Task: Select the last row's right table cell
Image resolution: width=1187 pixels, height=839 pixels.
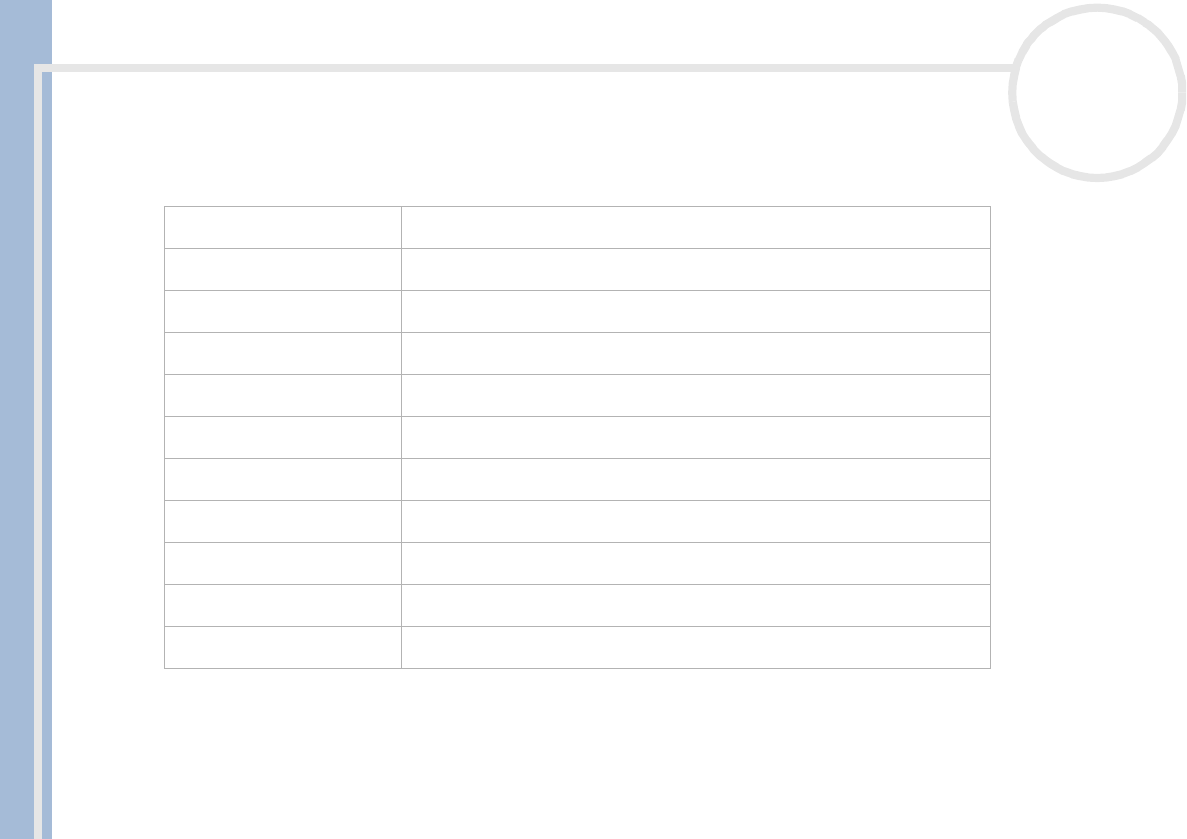Action: coord(695,647)
